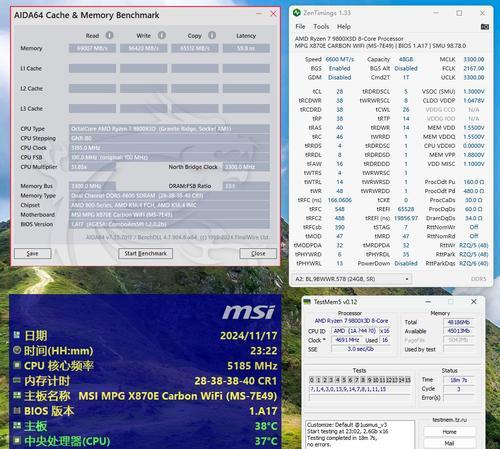Click Start Benchmark in AIDA64

point(145,253)
